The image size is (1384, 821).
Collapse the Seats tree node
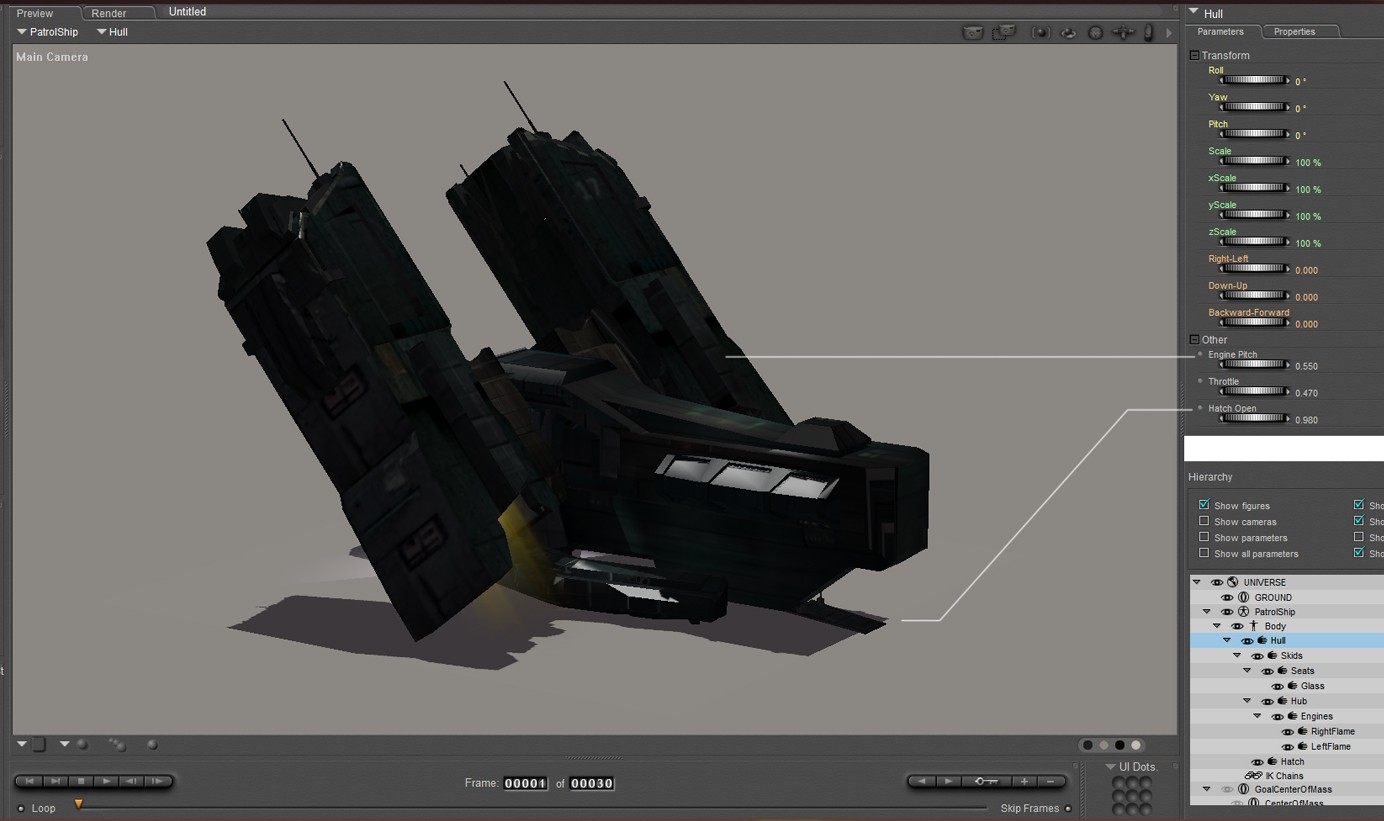click(x=1247, y=671)
